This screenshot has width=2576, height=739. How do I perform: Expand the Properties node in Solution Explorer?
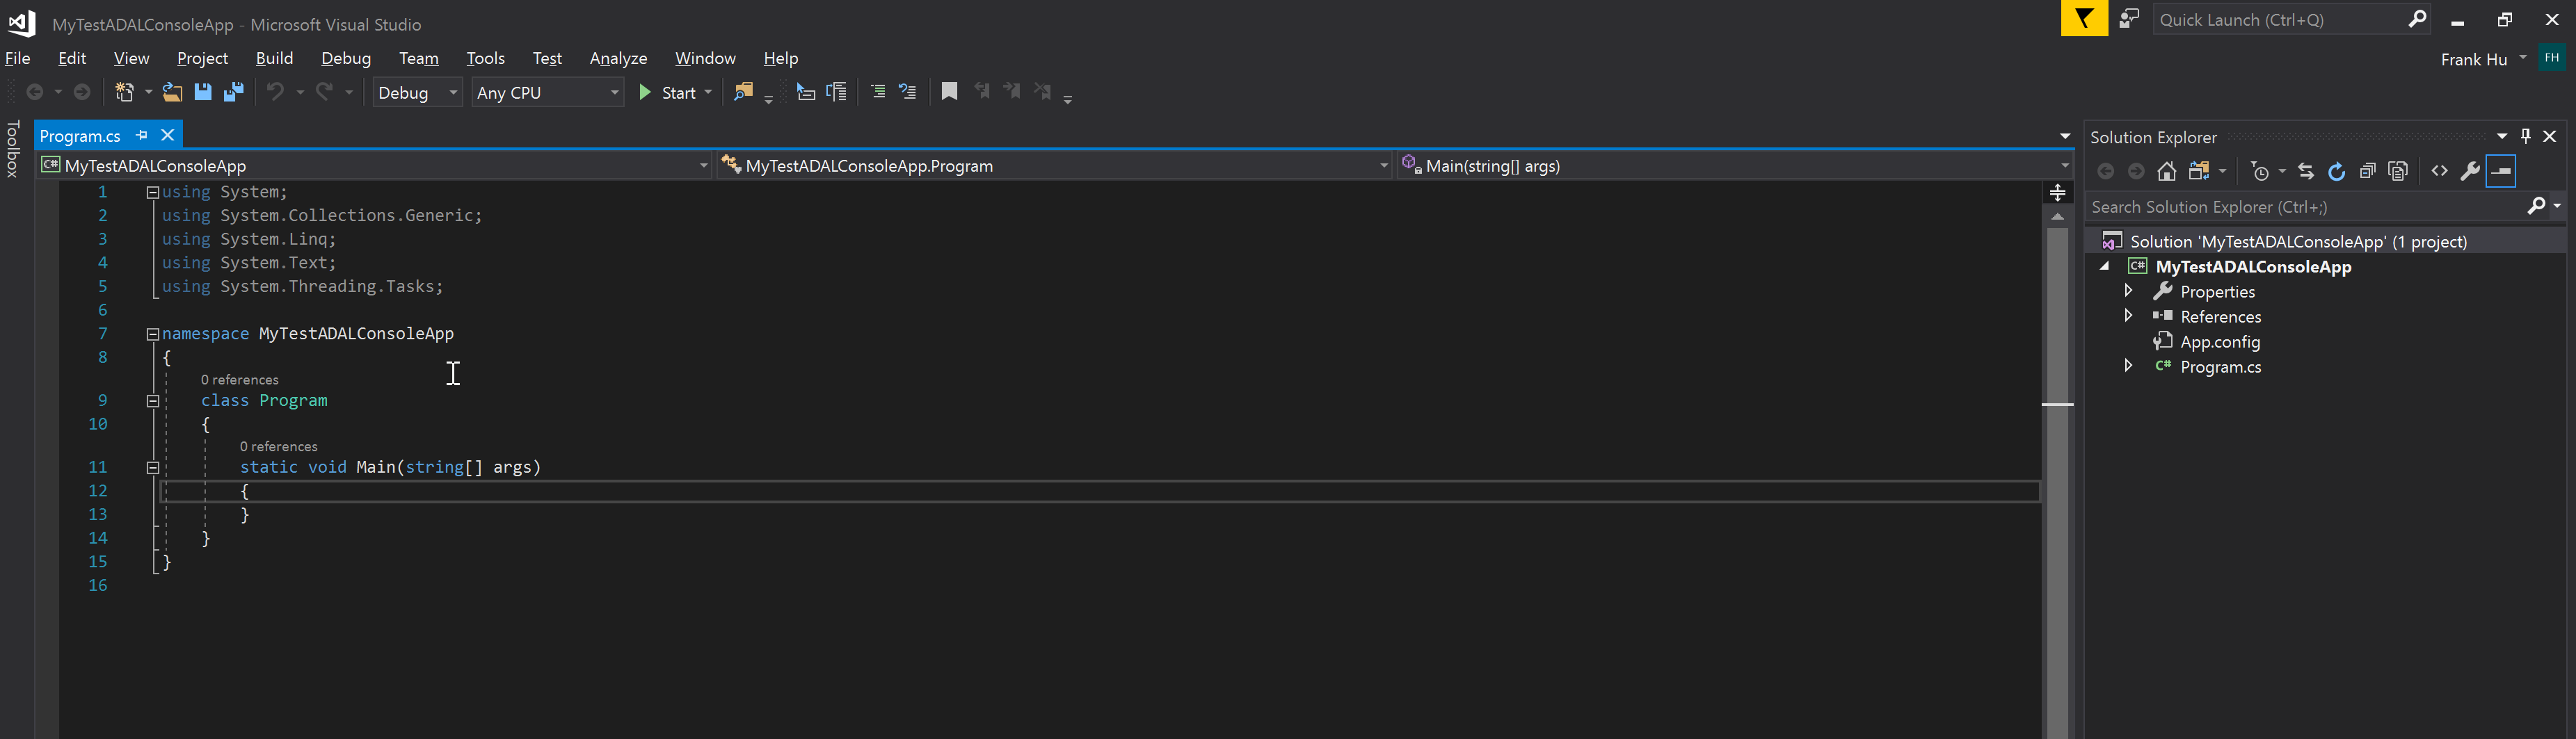pos(2128,291)
